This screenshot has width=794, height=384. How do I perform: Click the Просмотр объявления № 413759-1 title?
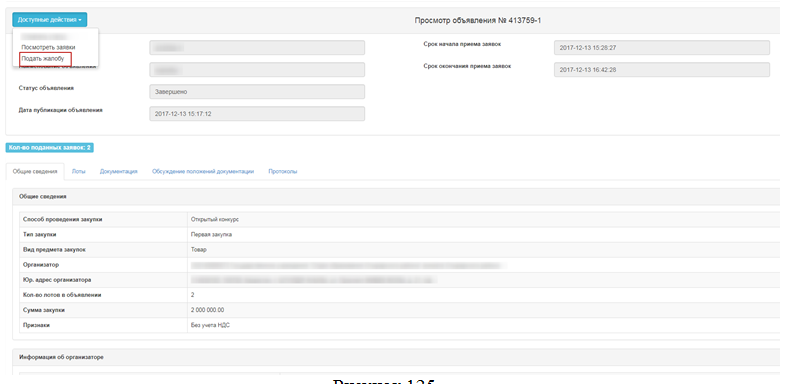point(479,20)
